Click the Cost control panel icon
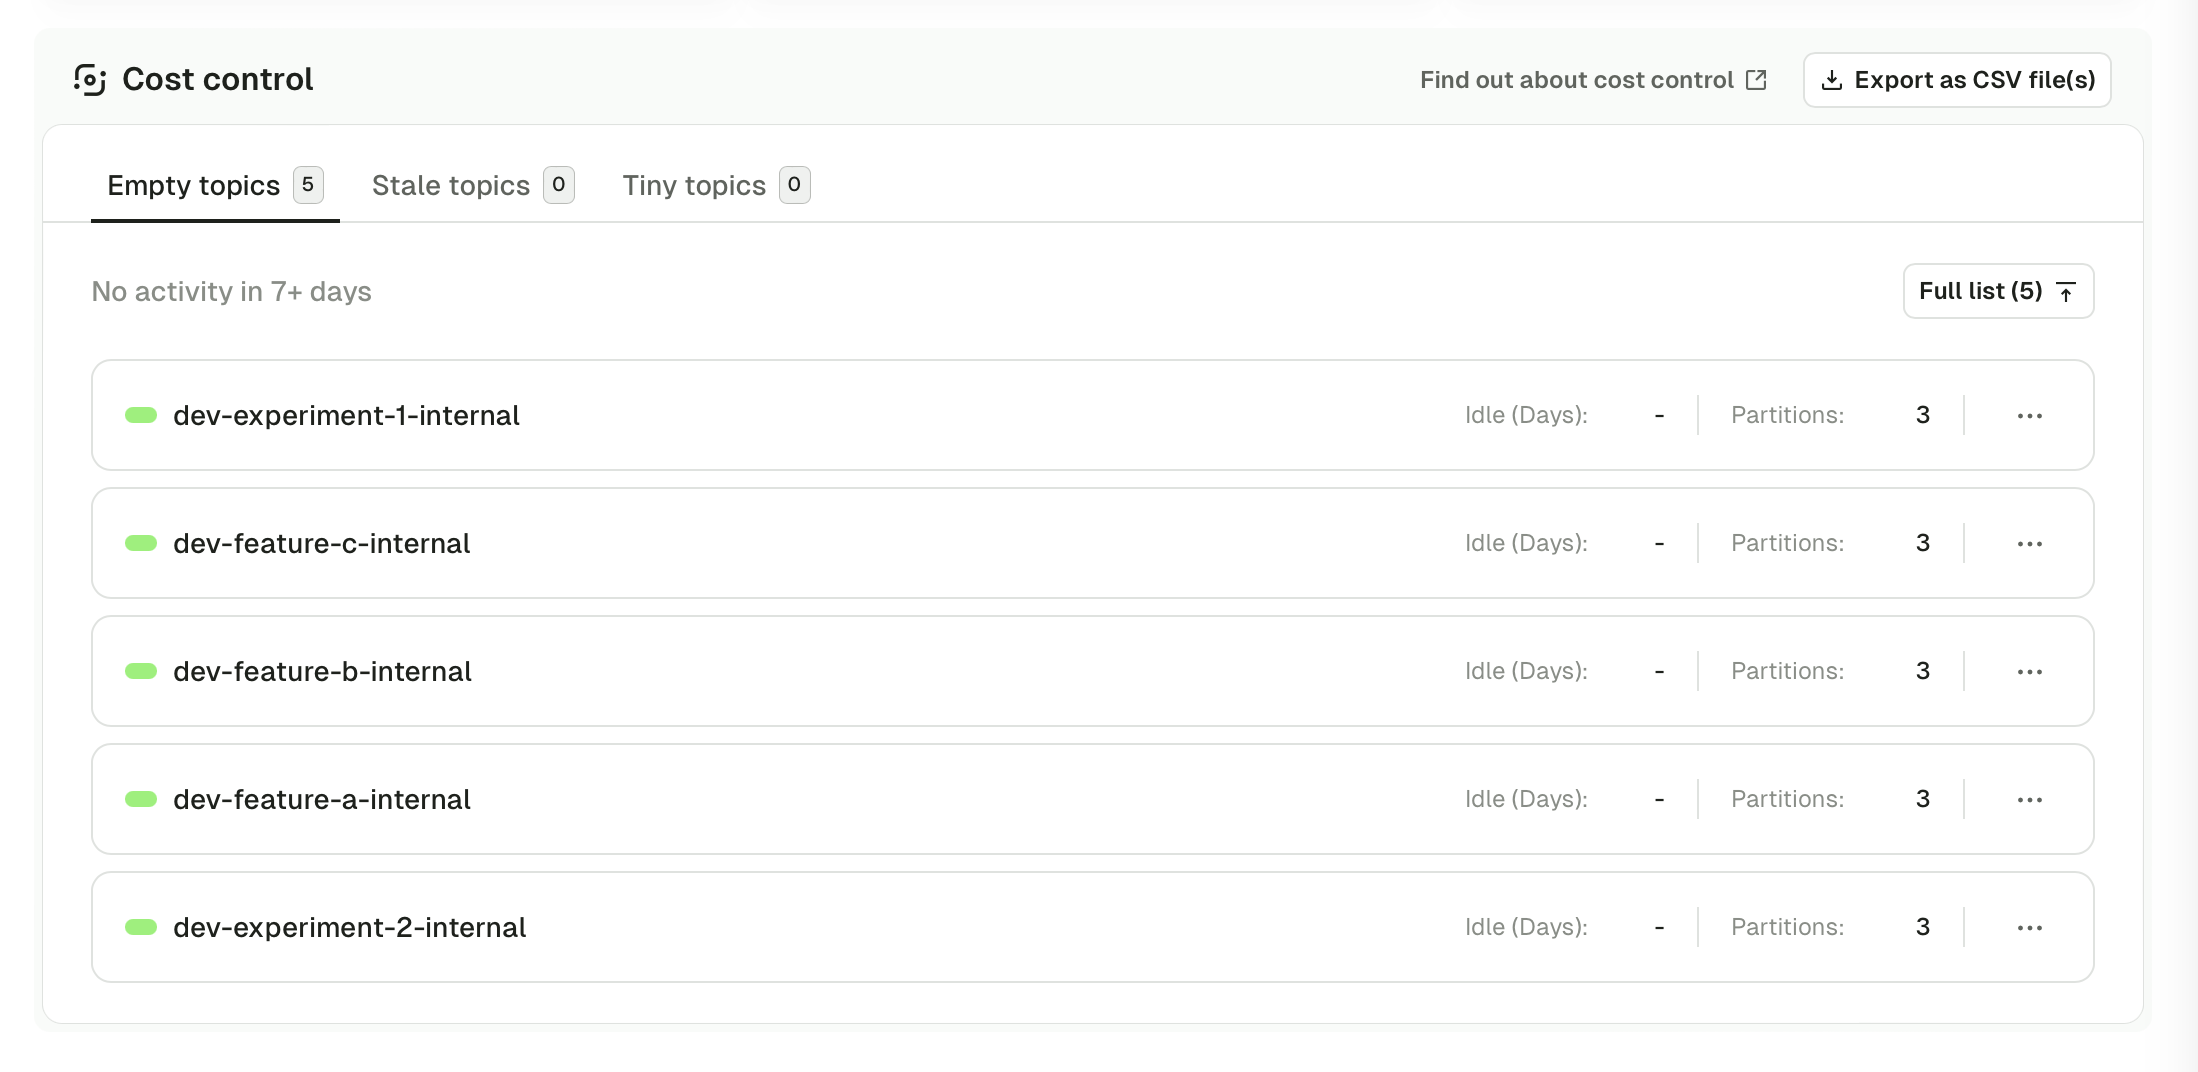The image size is (2198, 1072). (90, 78)
